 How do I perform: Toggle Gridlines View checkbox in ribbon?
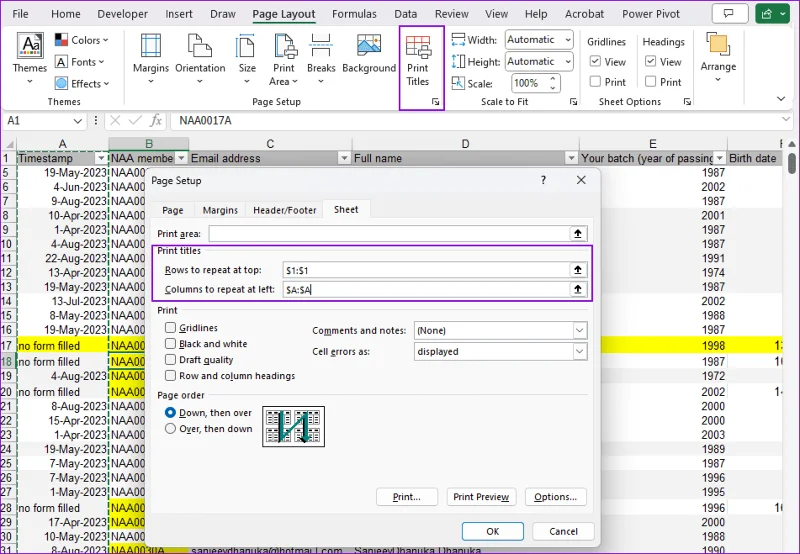tap(595, 61)
